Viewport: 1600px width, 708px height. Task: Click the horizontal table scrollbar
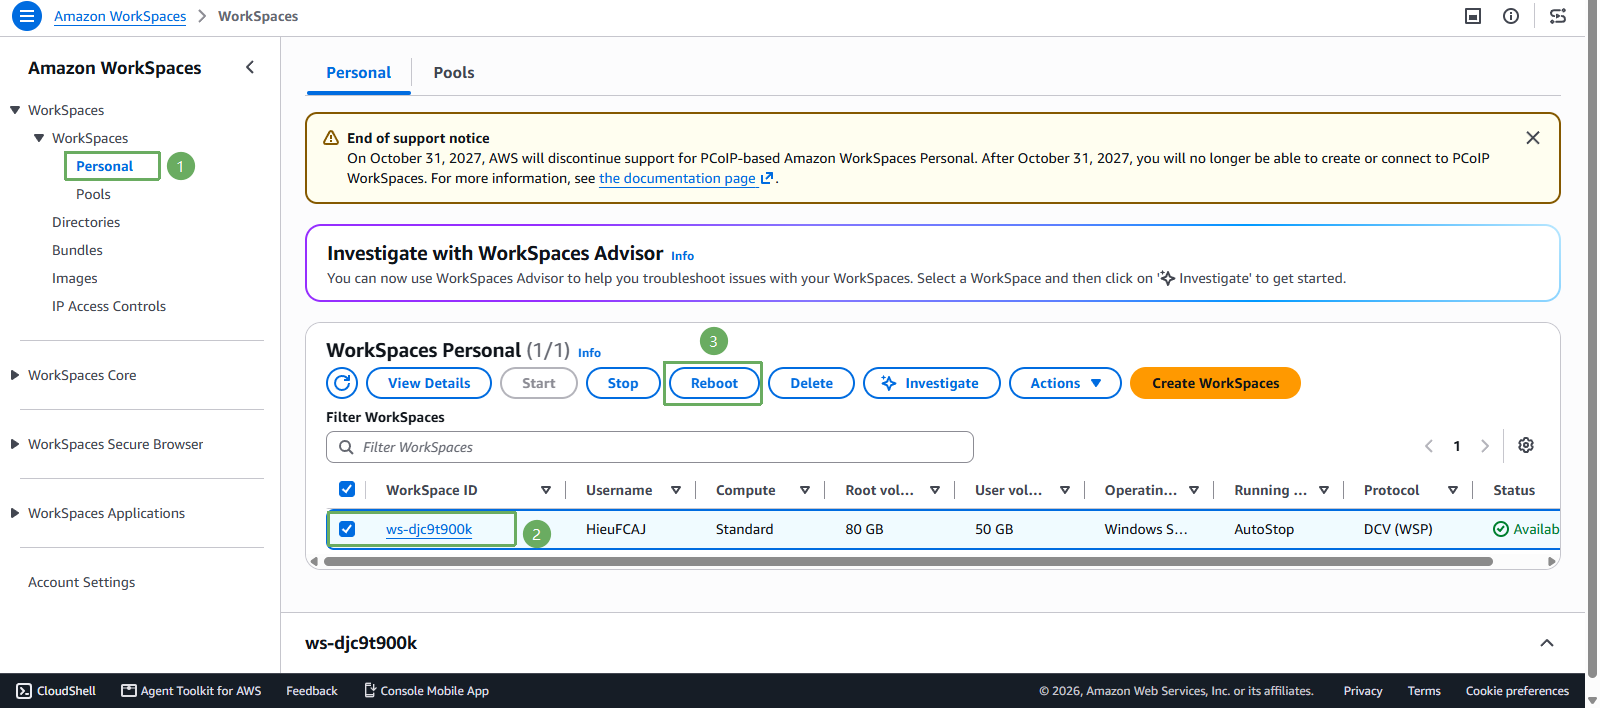pos(908,562)
